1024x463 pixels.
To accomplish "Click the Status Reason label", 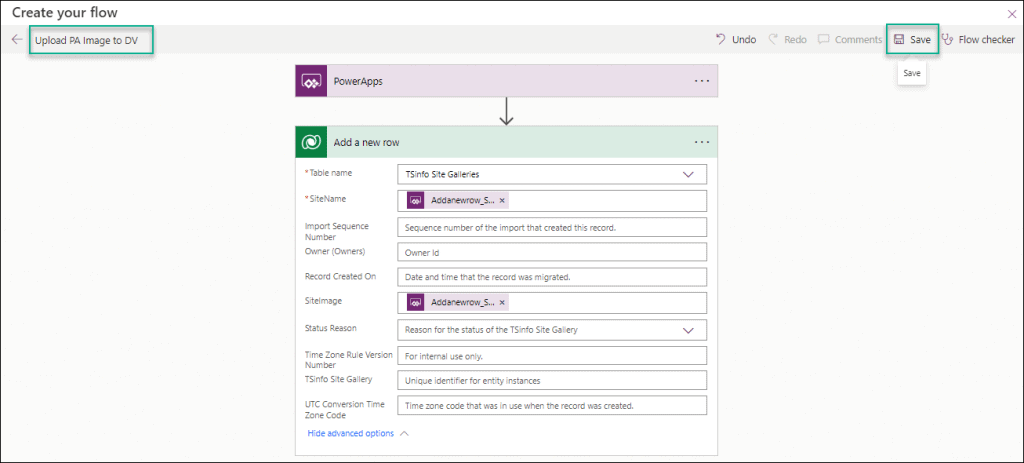I will (x=330, y=328).
